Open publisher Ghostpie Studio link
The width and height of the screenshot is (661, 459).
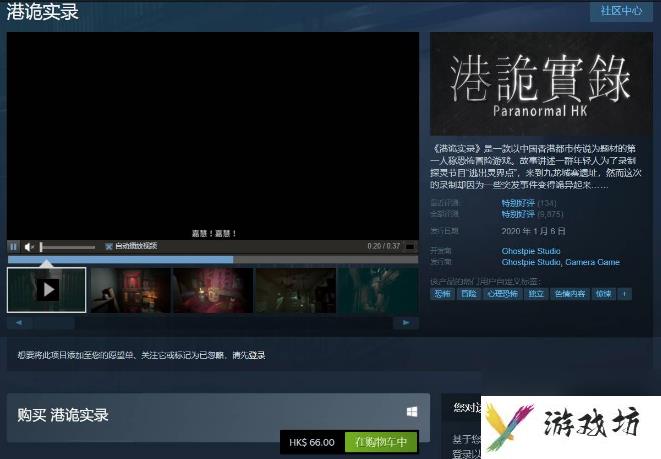531,262
